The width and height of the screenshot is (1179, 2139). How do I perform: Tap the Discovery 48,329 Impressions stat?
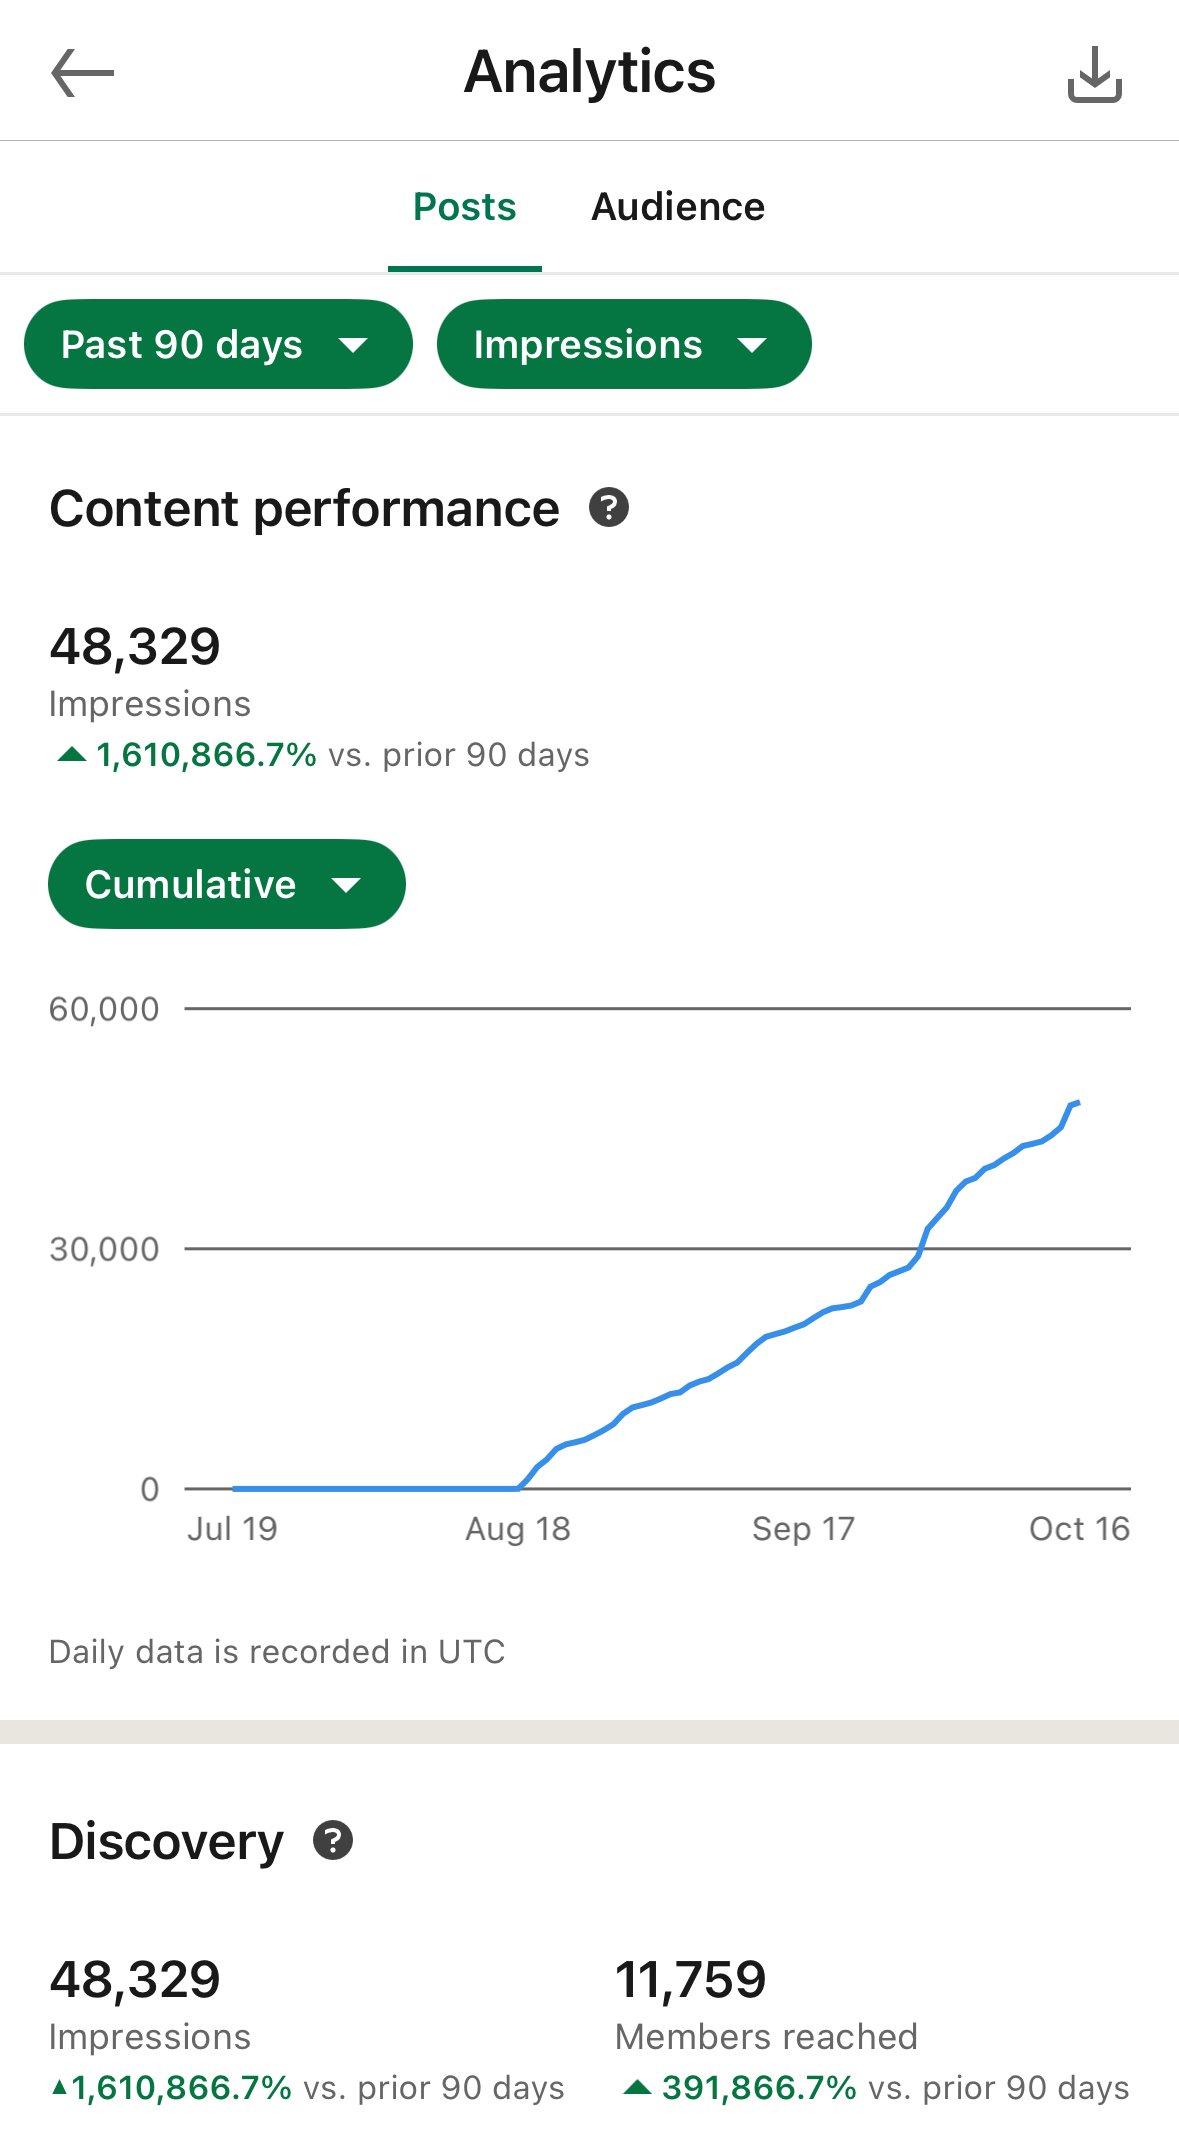tap(135, 1980)
